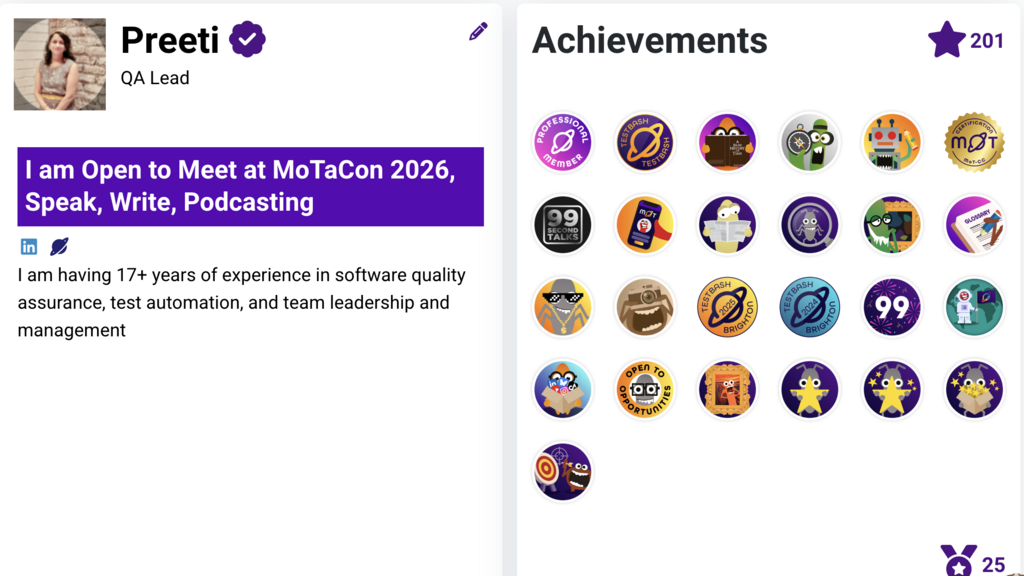Open the Open to Opportunities badge
This screenshot has height=576, width=1024.
[645, 390]
